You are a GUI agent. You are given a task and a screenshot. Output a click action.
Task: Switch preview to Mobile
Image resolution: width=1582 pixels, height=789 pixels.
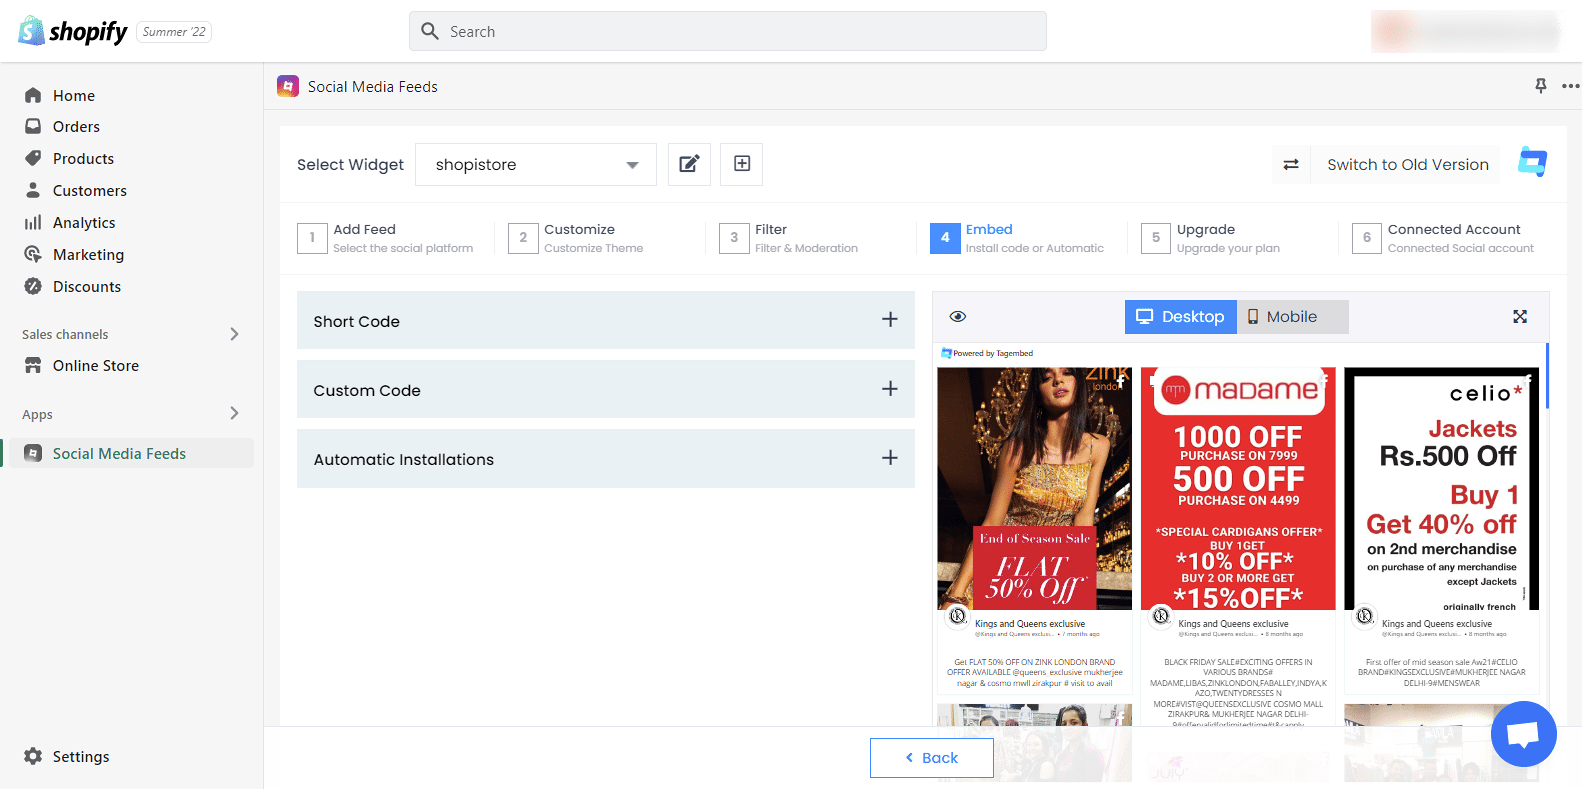(x=1292, y=317)
